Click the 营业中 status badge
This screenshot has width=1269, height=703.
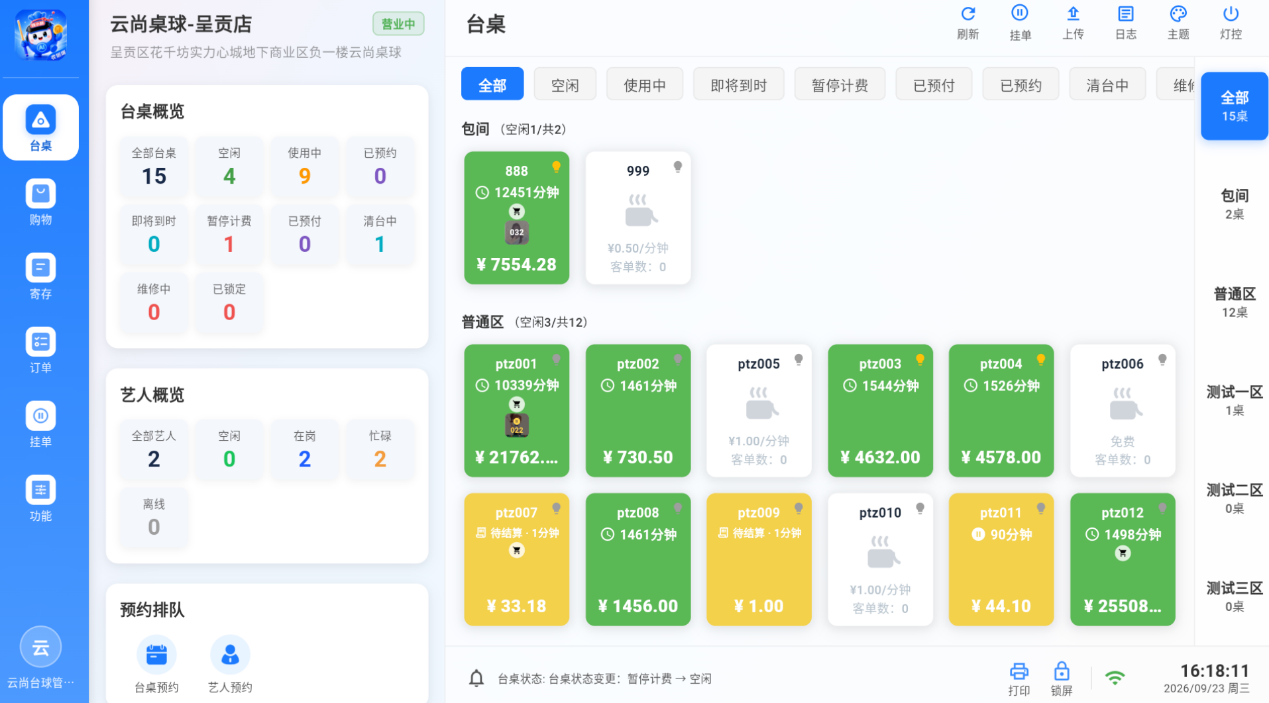point(398,24)
